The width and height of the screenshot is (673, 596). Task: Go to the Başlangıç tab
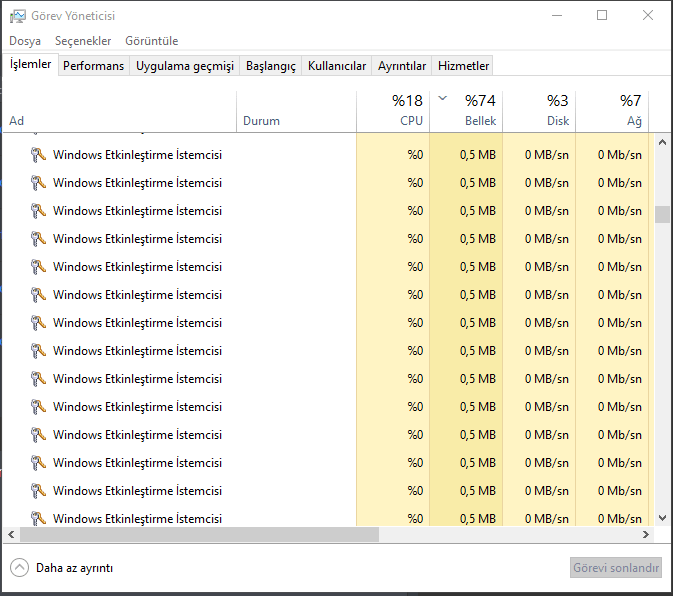[271, 66]
